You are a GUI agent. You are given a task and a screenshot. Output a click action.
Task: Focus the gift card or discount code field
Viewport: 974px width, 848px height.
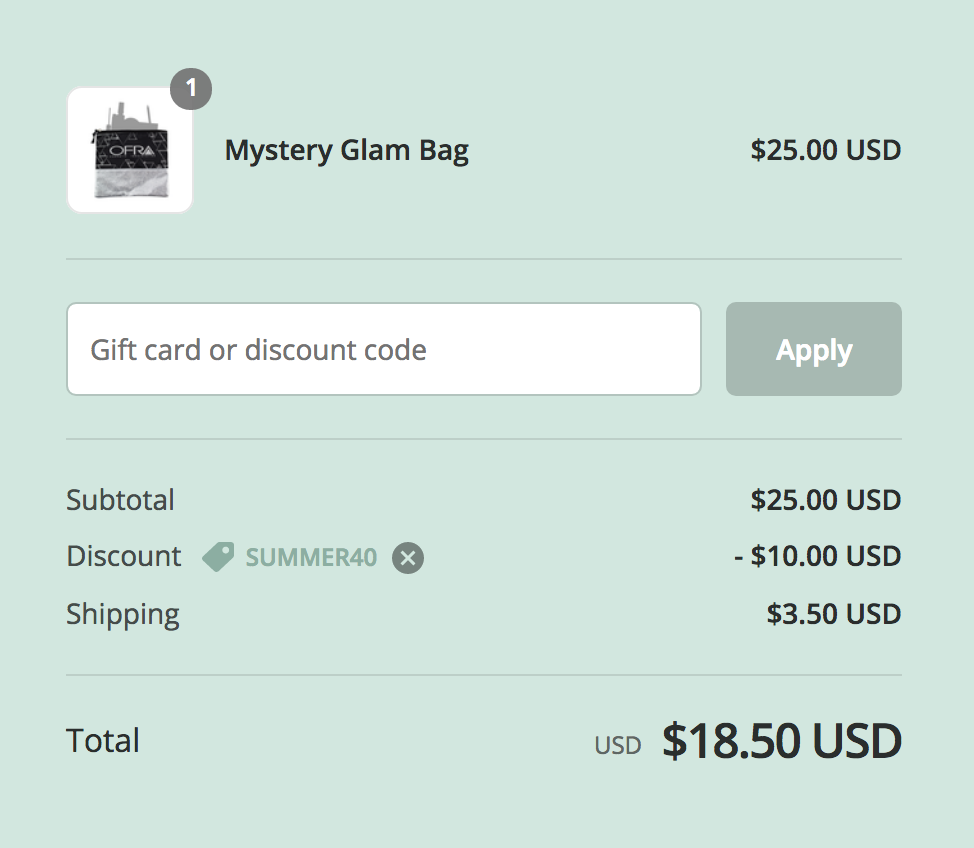[x=384, y=349]
